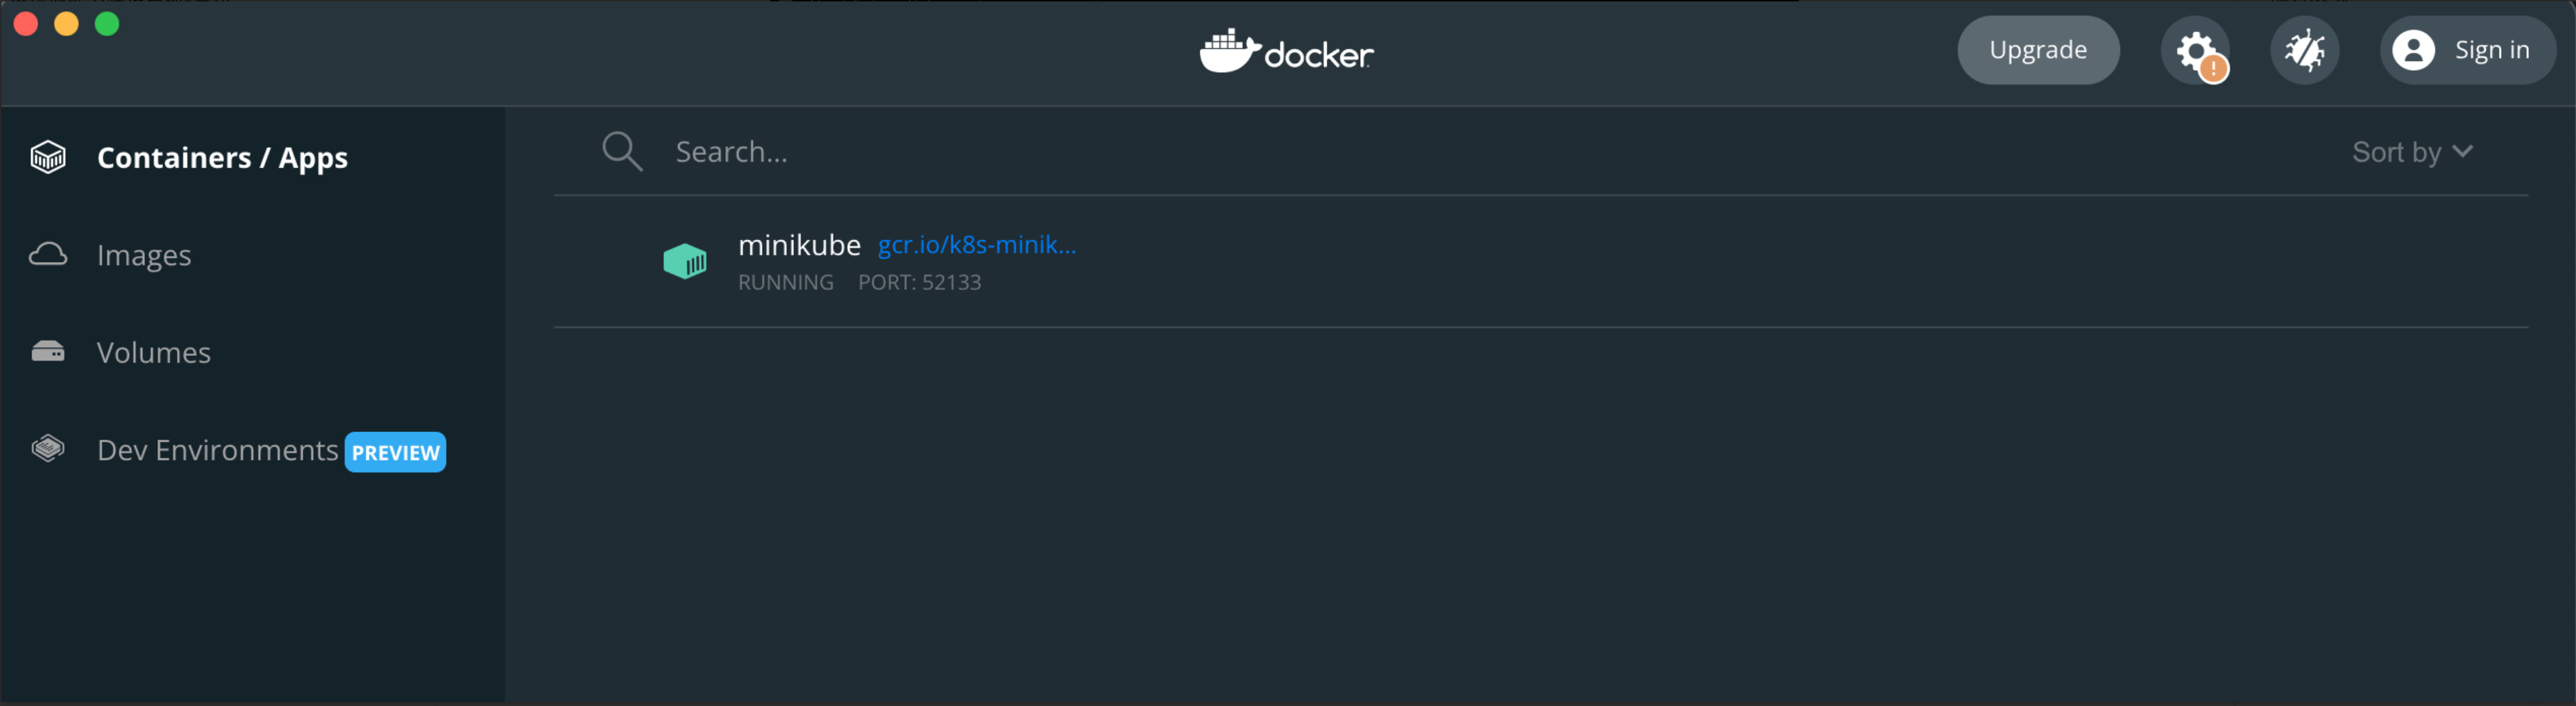Click the PREVIEW badge next to Dev Environments

[x=395, y=452]
